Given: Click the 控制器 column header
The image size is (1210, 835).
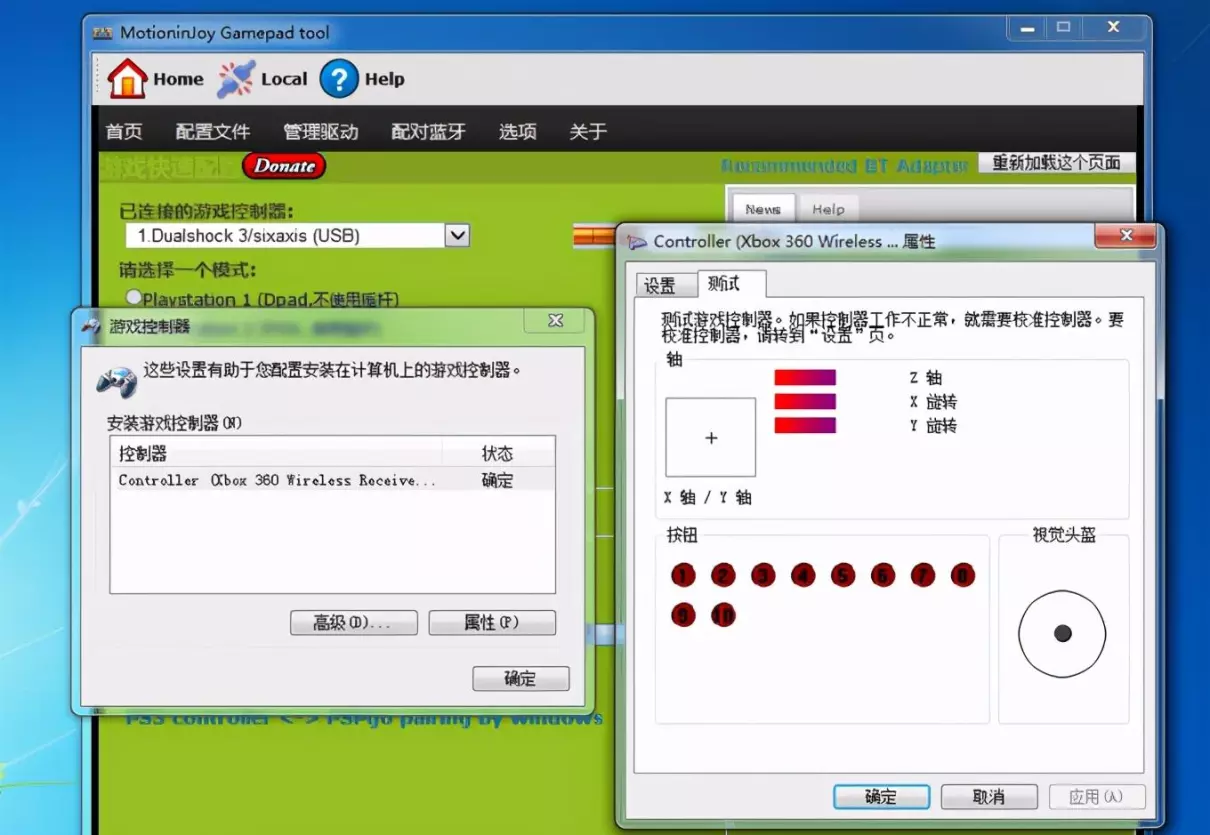Looking at the screenshot, I should (276, 453).
